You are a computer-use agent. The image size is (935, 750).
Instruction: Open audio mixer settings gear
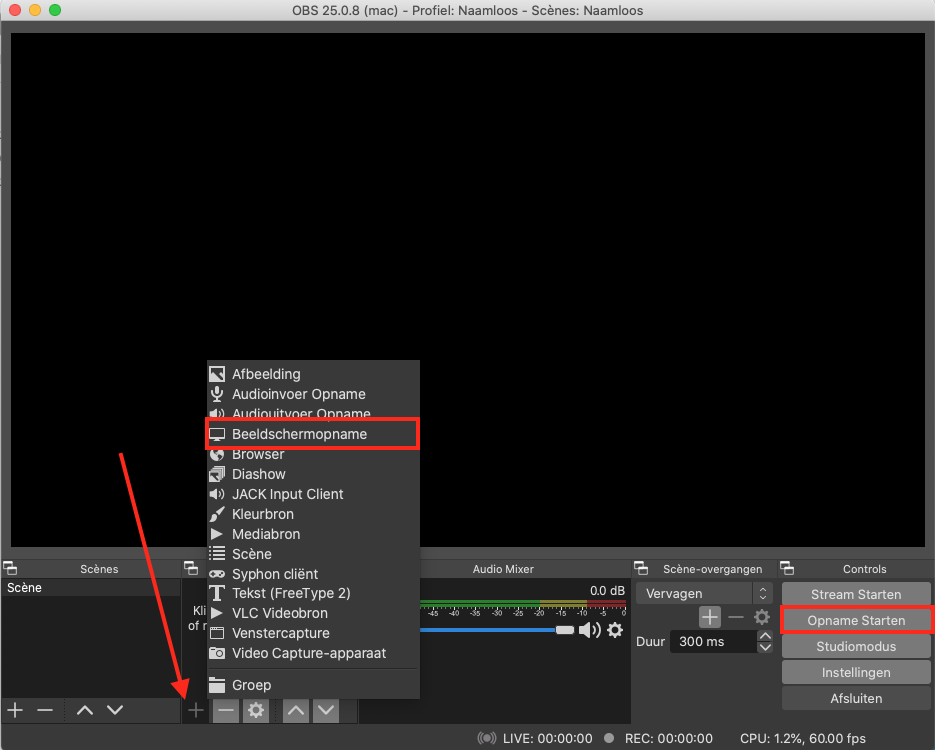pos(615,630)
